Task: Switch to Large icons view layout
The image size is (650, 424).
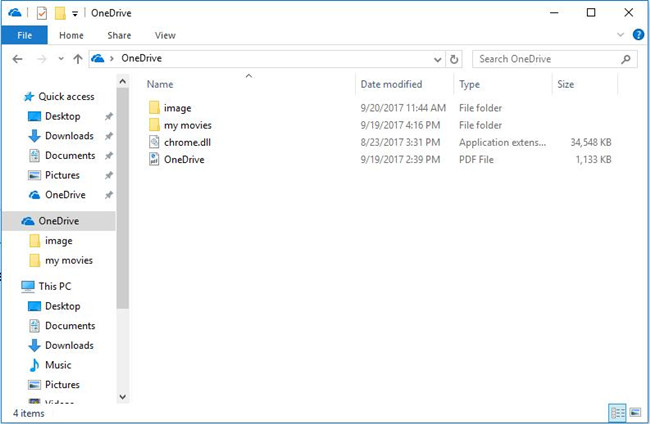Action: point(635,412)
